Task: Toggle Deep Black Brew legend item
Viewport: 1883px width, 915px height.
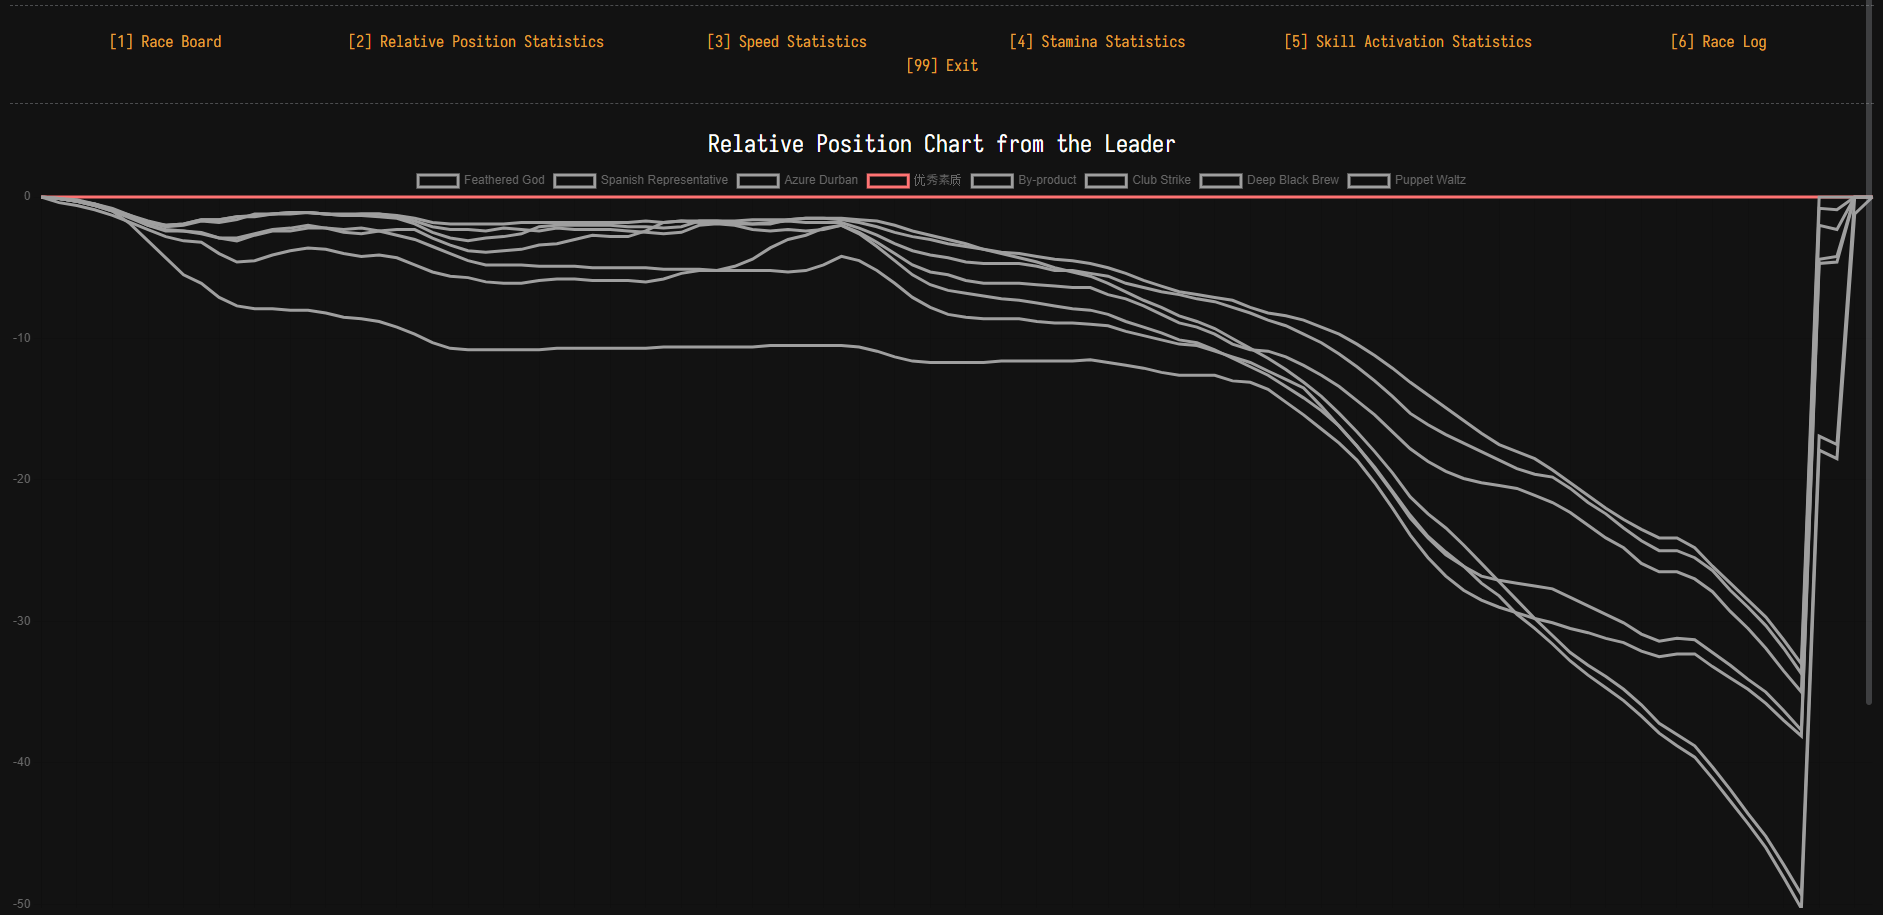Action: coord(1270,180)
